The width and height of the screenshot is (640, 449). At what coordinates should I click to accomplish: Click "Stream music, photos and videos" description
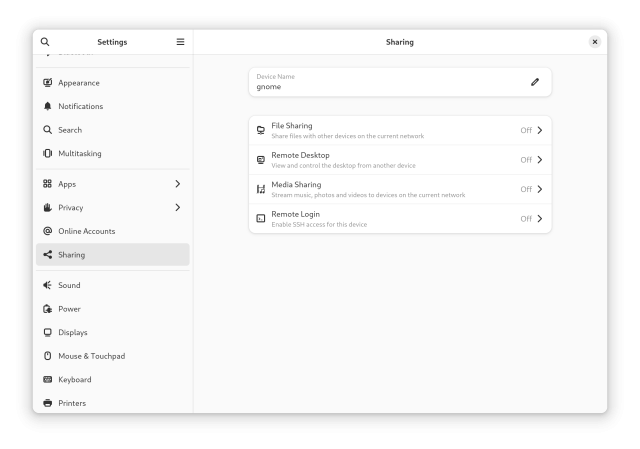pos(368,195)
